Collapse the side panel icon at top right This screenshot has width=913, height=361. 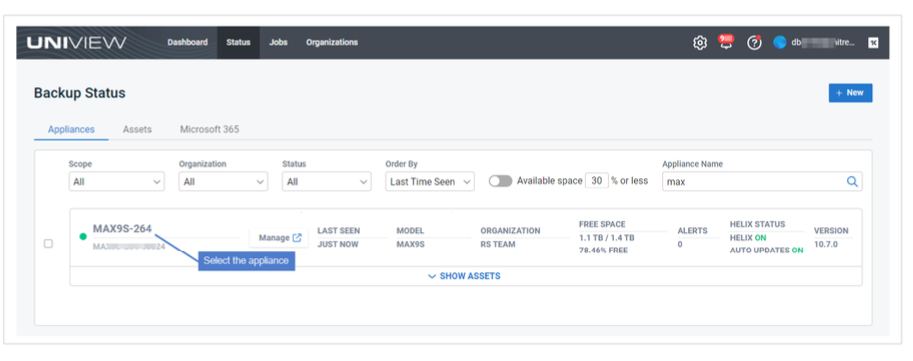click(x=873, y=43)
